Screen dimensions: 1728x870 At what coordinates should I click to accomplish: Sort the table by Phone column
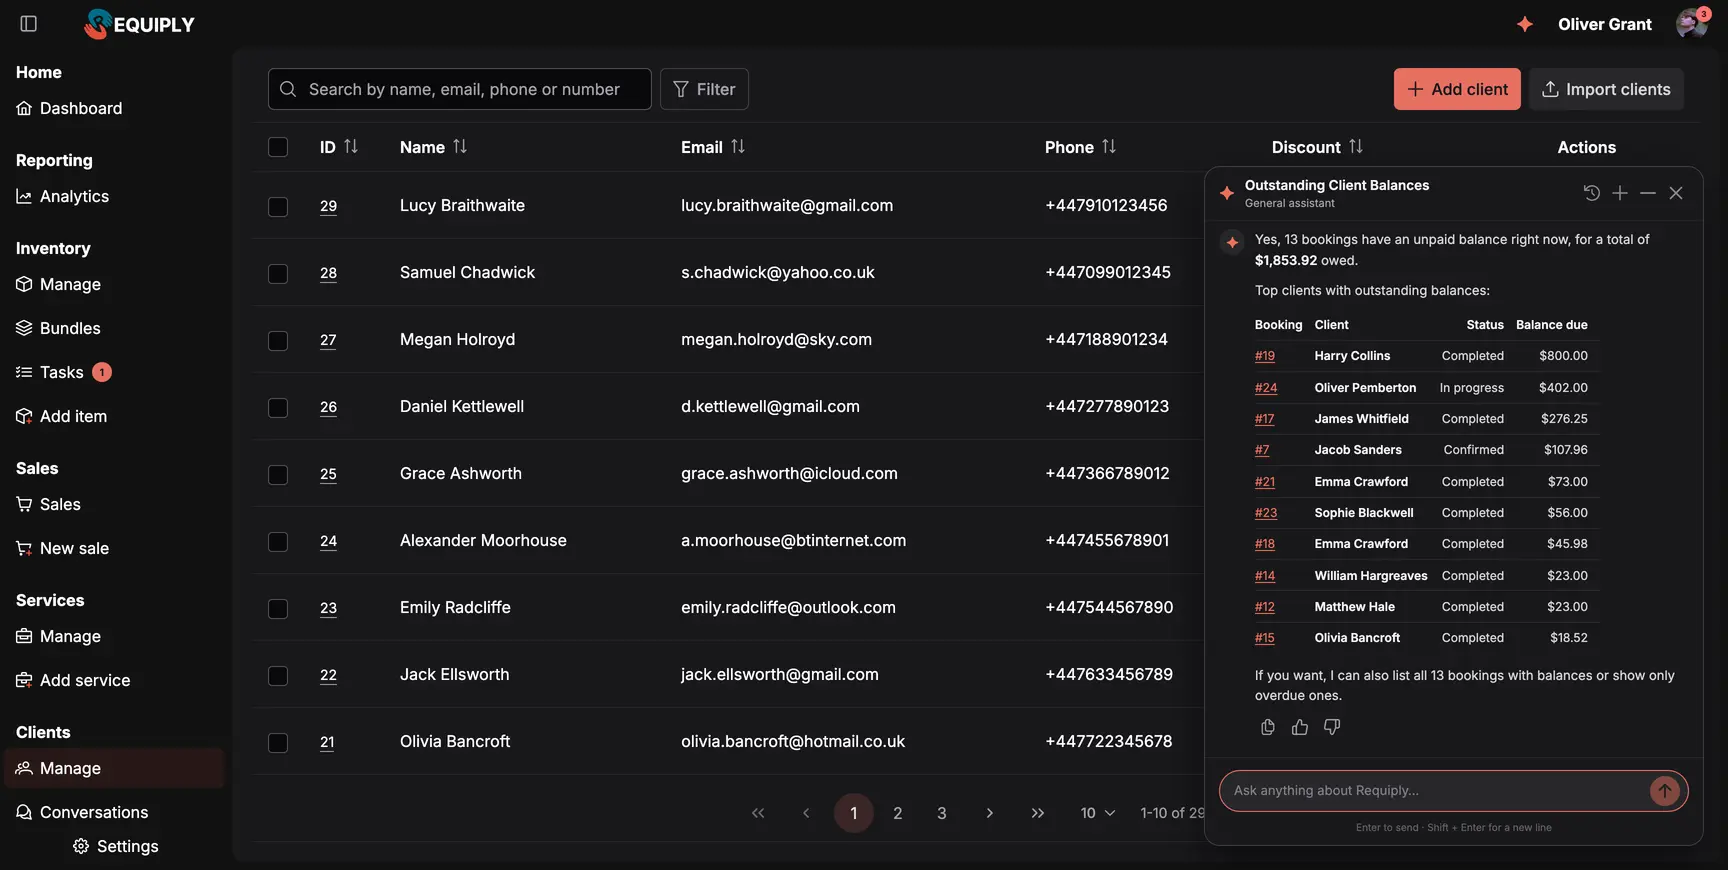pyautogui.click(x=1109, y=147)
